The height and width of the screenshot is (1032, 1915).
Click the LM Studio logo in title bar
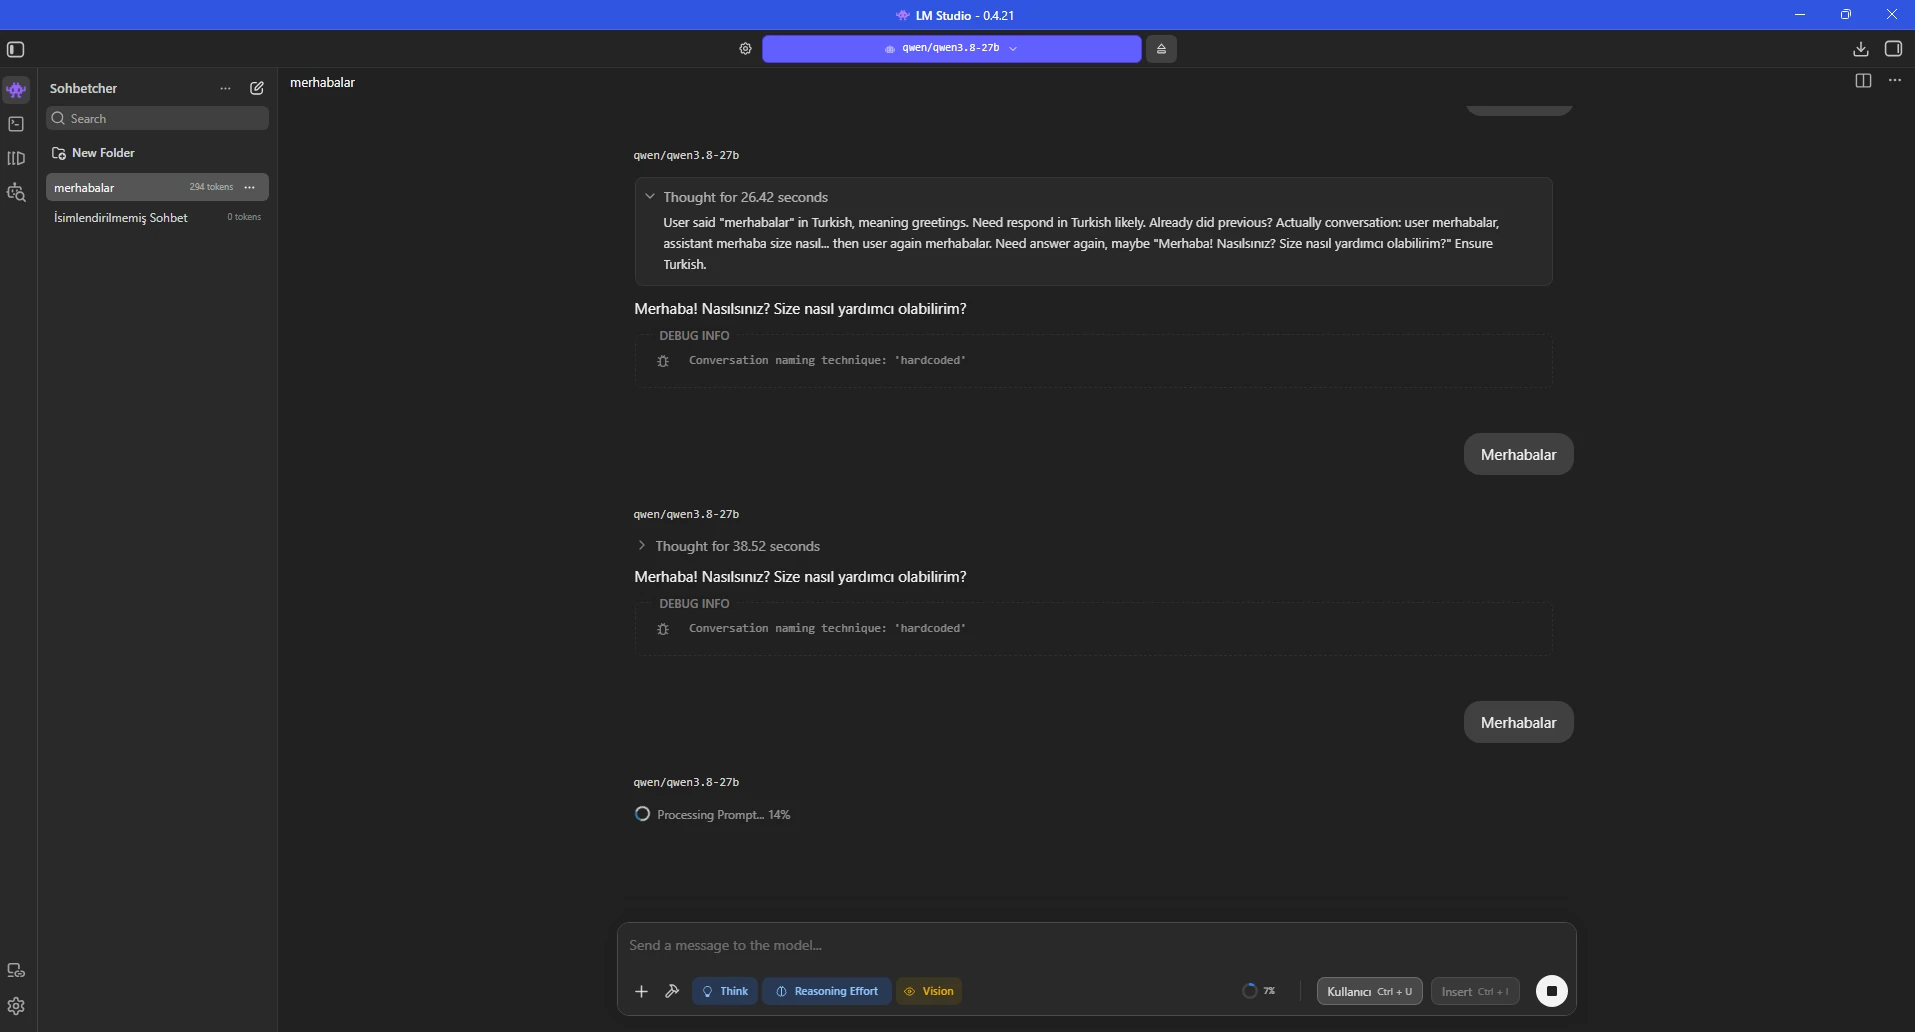[x=902, y=15]
